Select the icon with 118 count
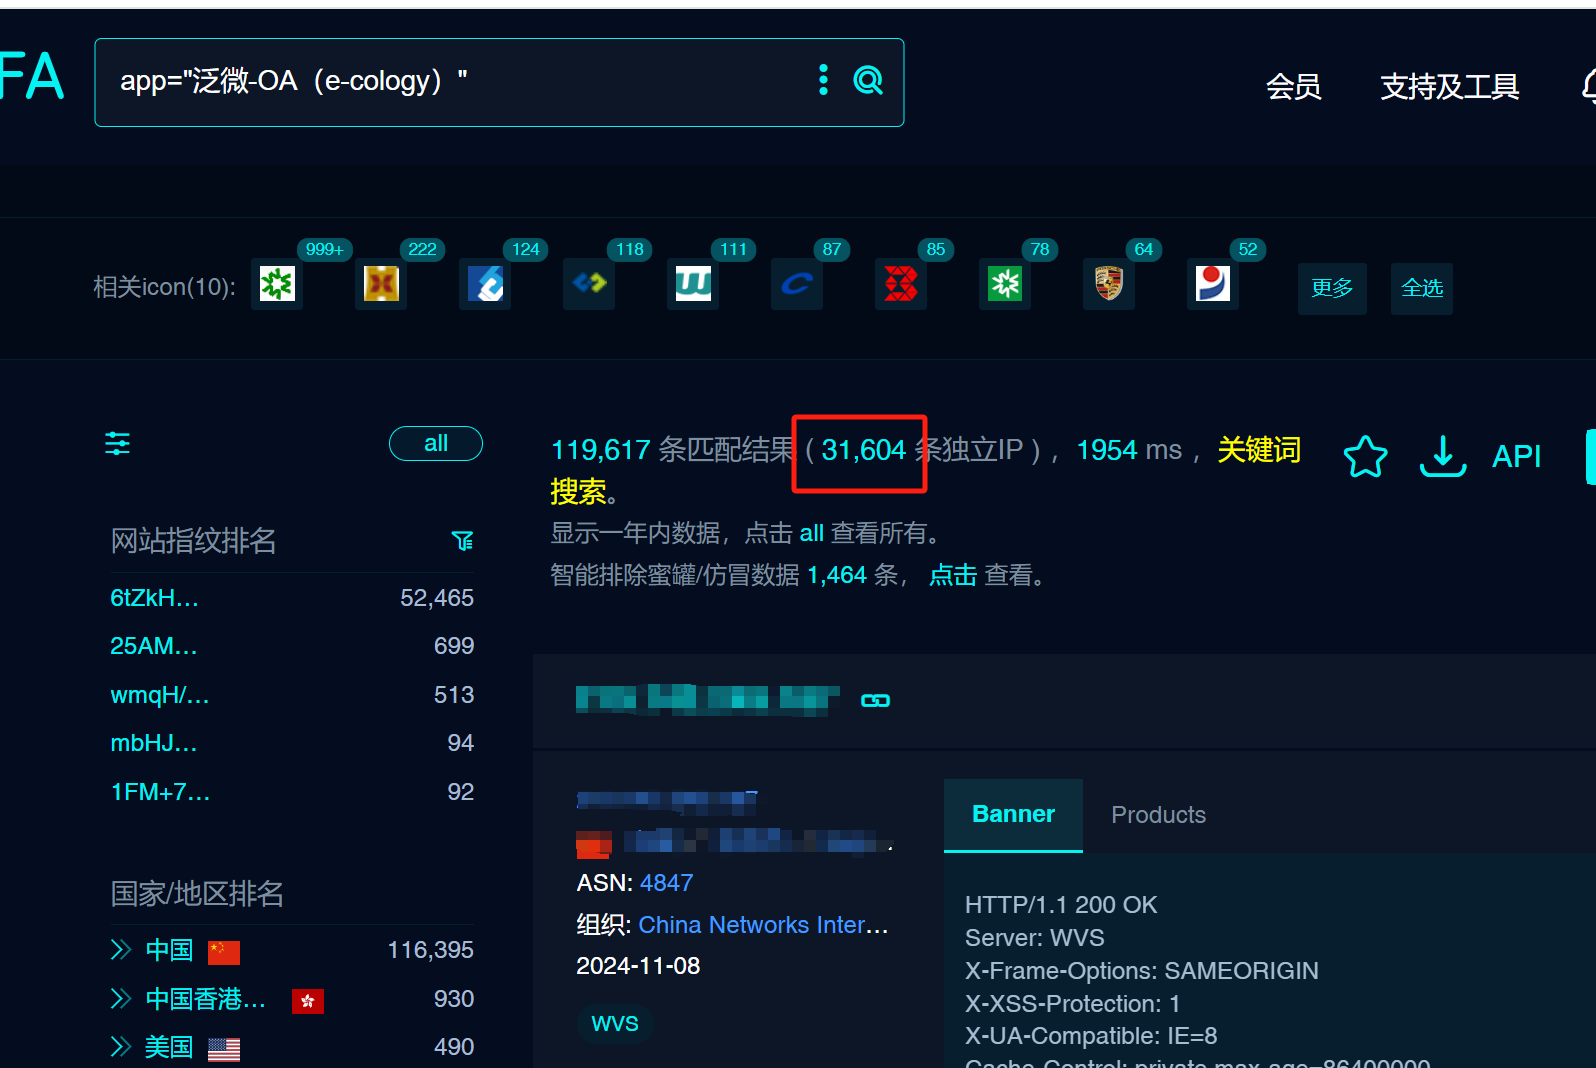The image size is (1596, 1068). coord(589,284)
